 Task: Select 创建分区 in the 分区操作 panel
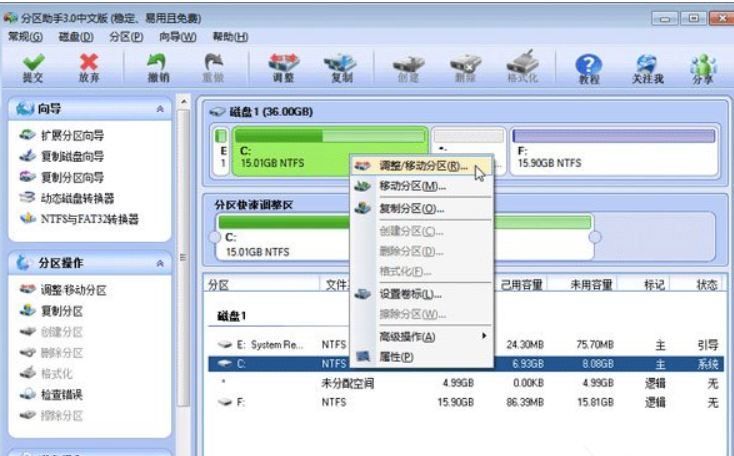[x=51, y=332]
